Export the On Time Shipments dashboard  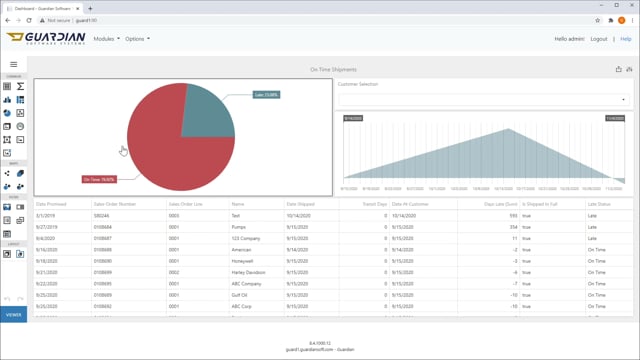pos(618,69)
